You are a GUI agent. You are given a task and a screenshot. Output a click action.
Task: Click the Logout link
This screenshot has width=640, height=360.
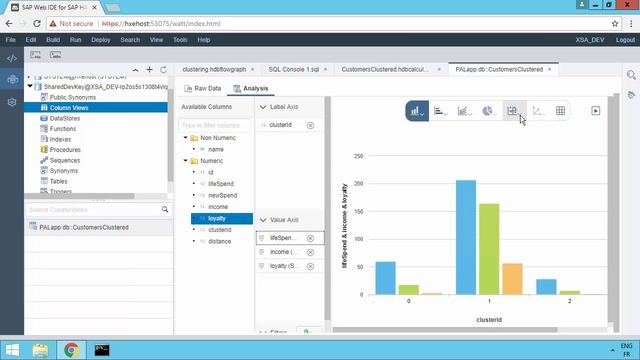(x=625, y=40)
